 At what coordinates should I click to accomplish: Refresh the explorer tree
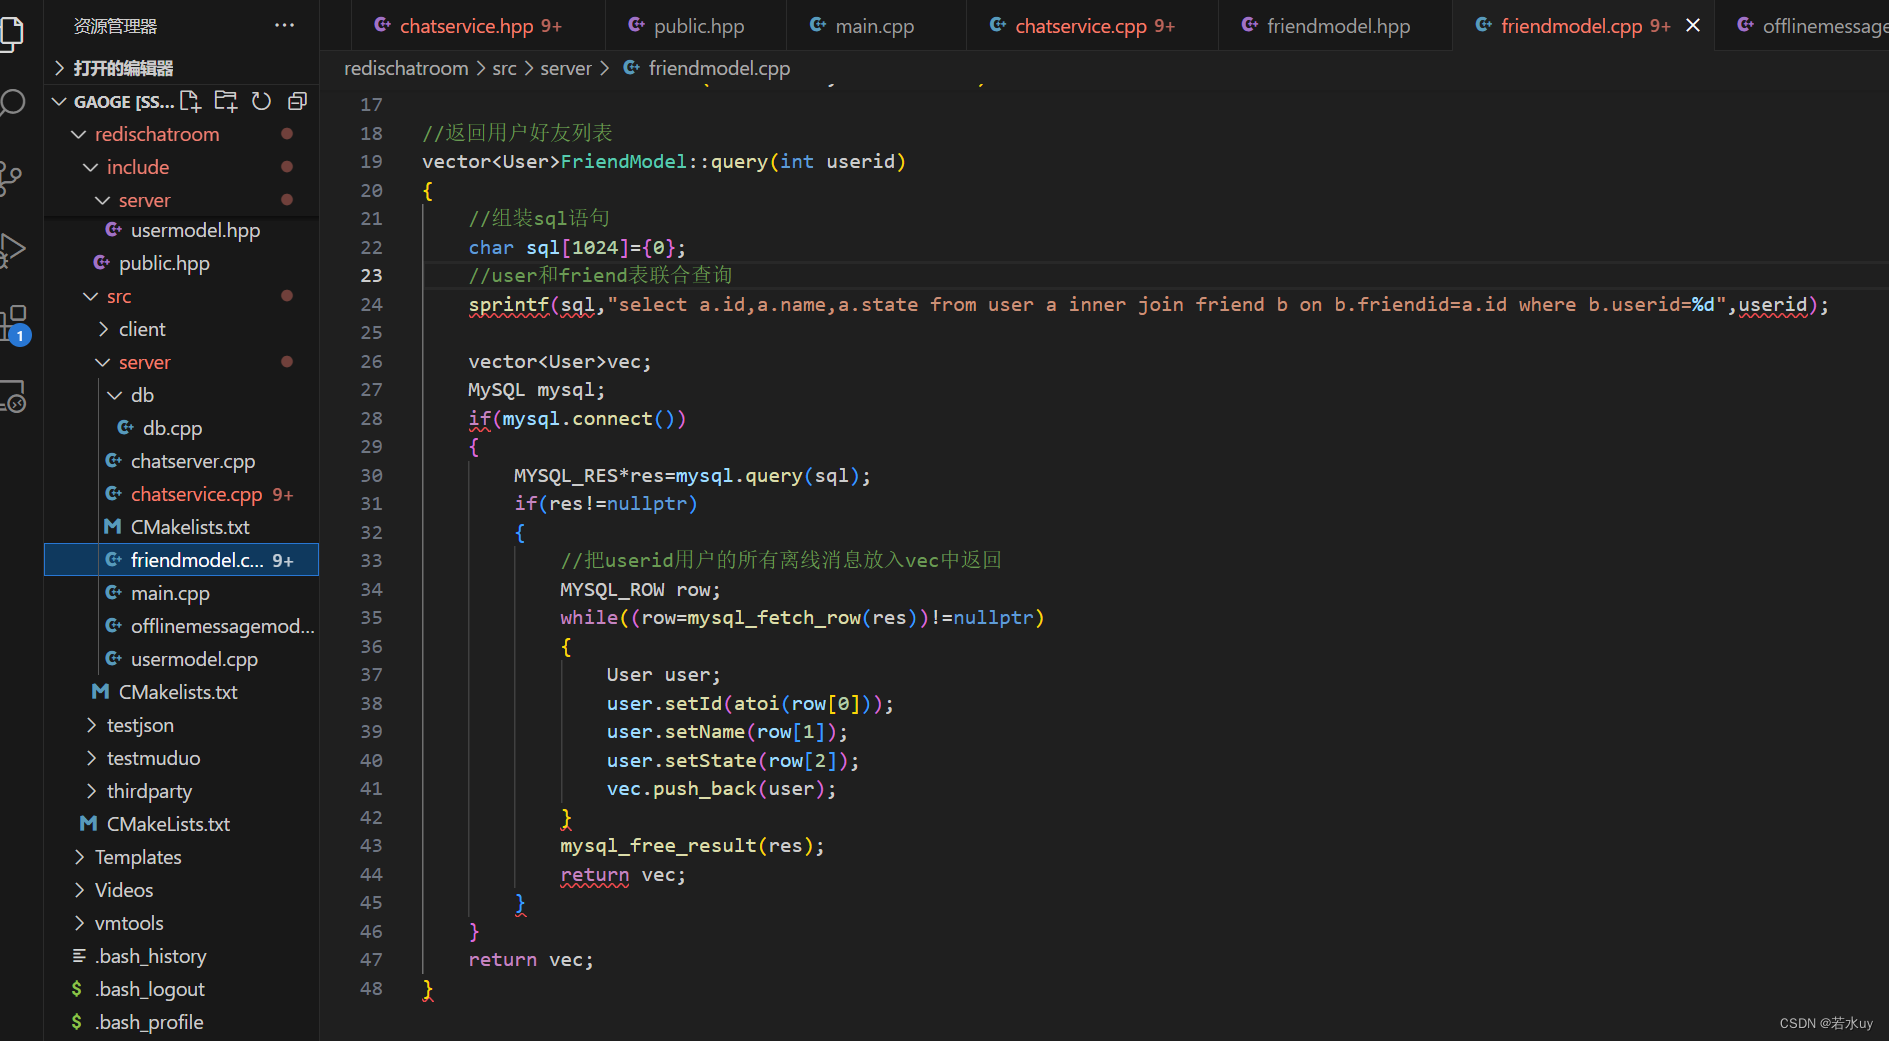[x=261, y=101]
